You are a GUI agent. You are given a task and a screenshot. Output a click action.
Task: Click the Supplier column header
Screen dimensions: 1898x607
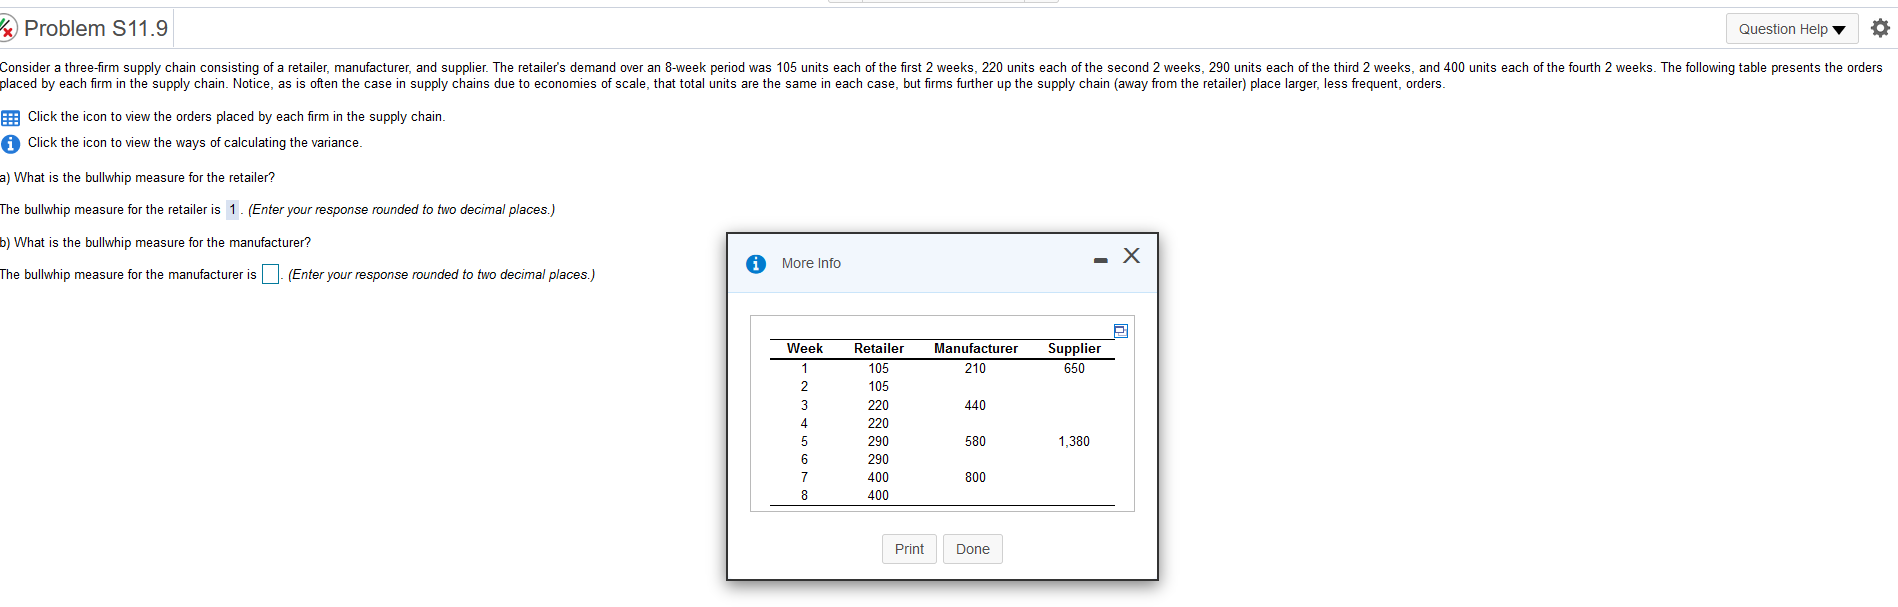(x=1074, y=348)
